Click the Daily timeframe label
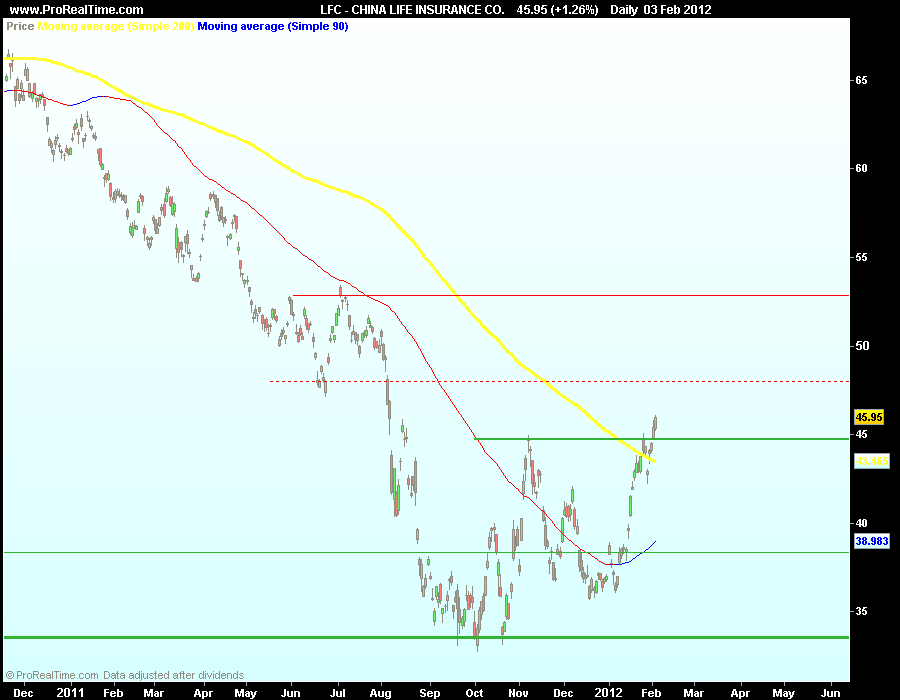The image size is (900, 700). click(x=624, y=10)
